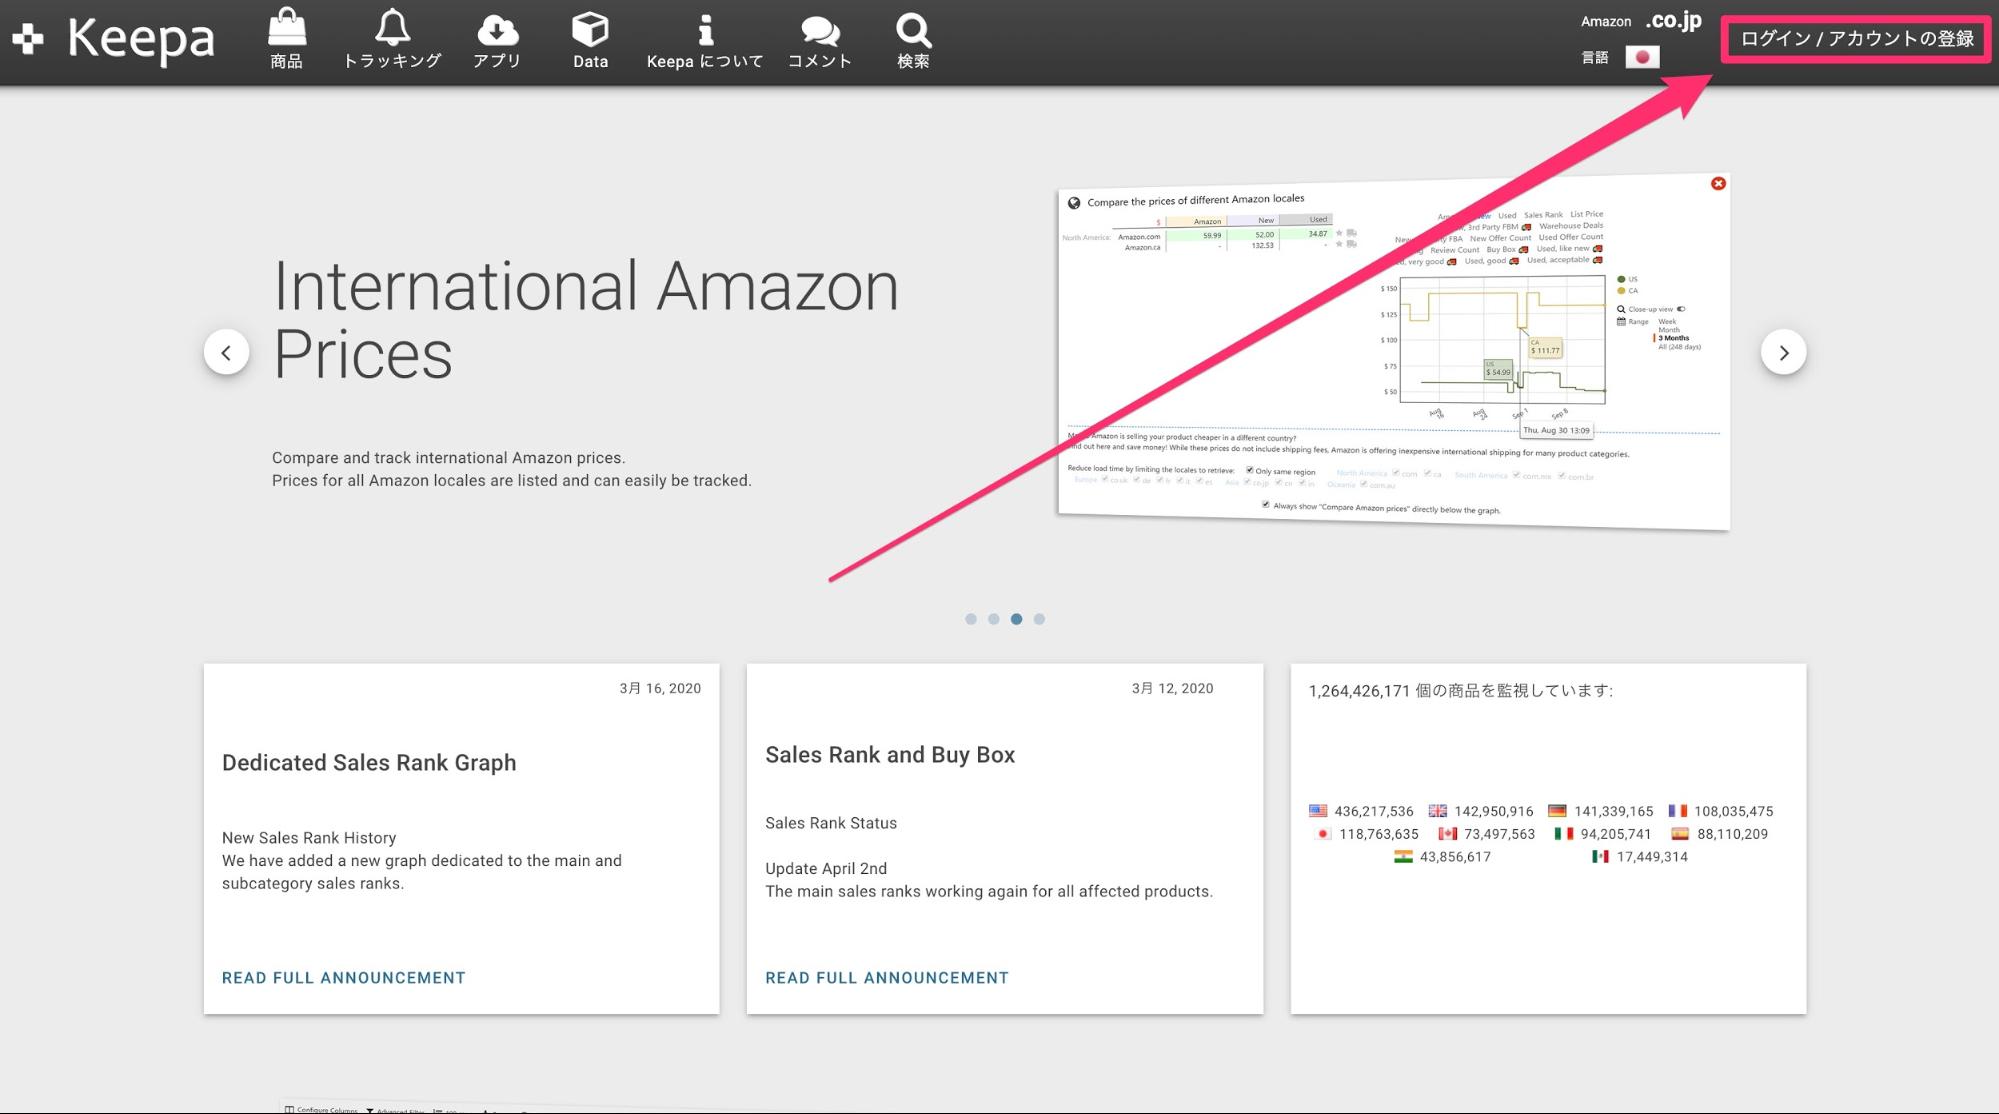Screen dimensions: 1999x1114
Task: Select the second carousel dot
Action: (993, 619)
